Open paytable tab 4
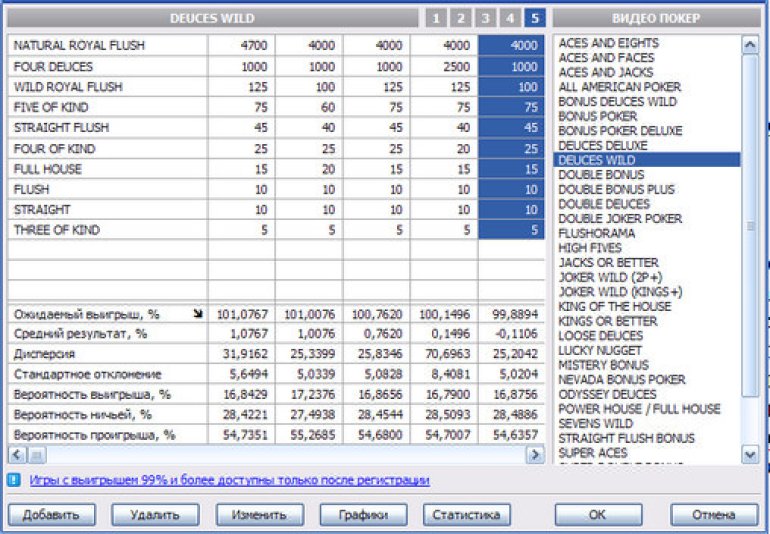770x534 pixels. (510, 18)
